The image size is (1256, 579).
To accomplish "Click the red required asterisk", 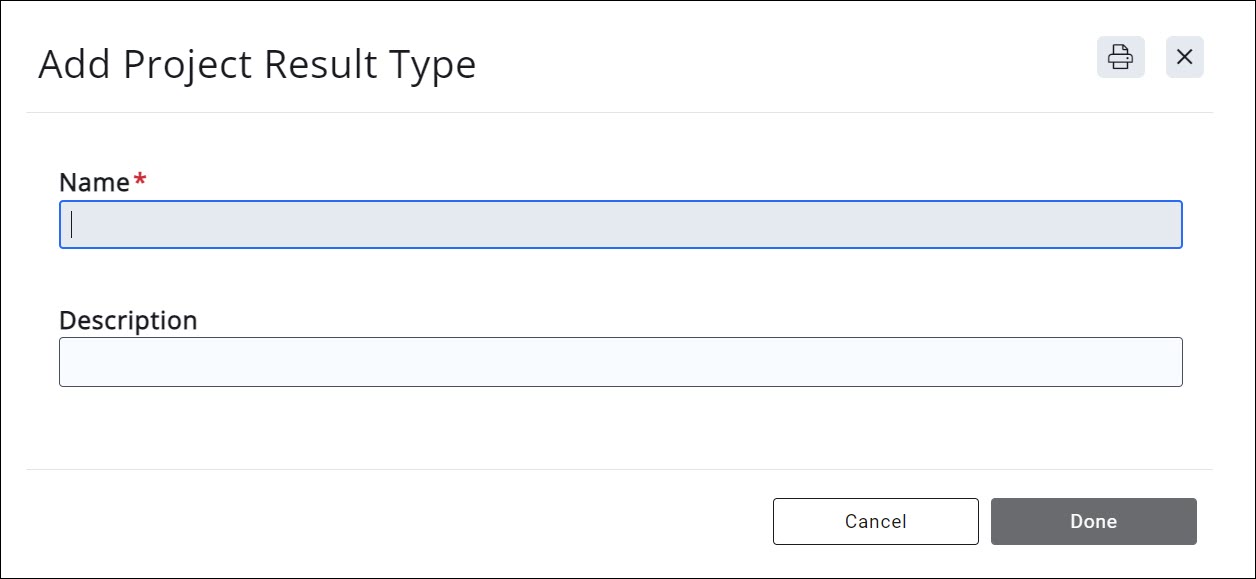I will click(x=140, y=180).
